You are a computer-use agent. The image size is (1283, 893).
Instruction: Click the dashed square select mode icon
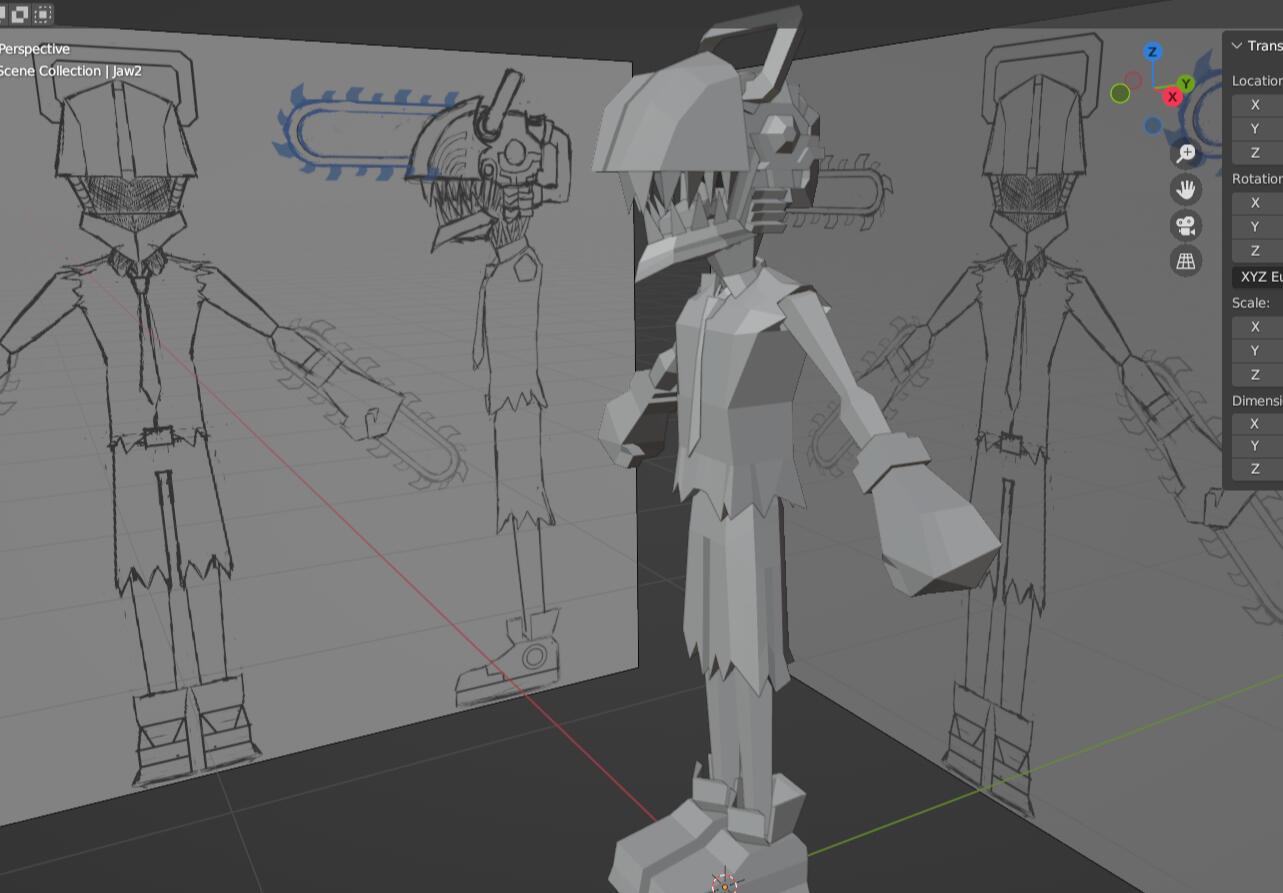click(43, 14)
